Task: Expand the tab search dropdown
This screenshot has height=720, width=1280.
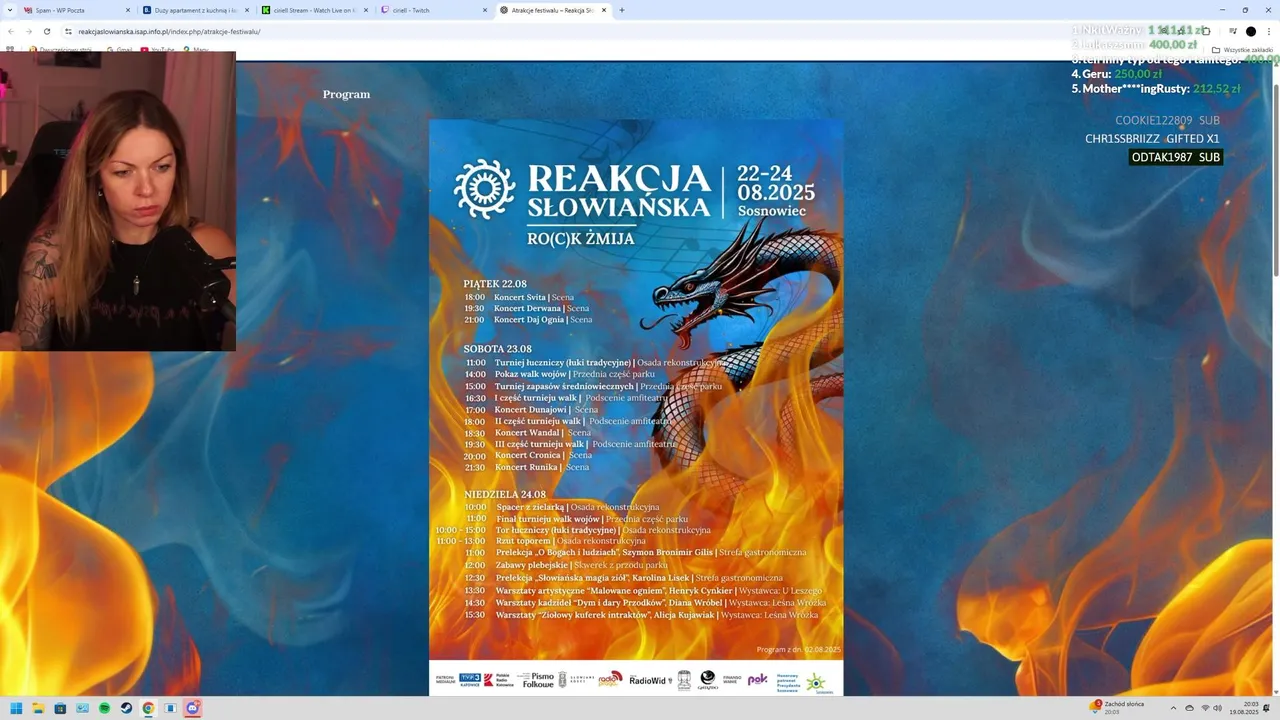Action: point(10,10)
